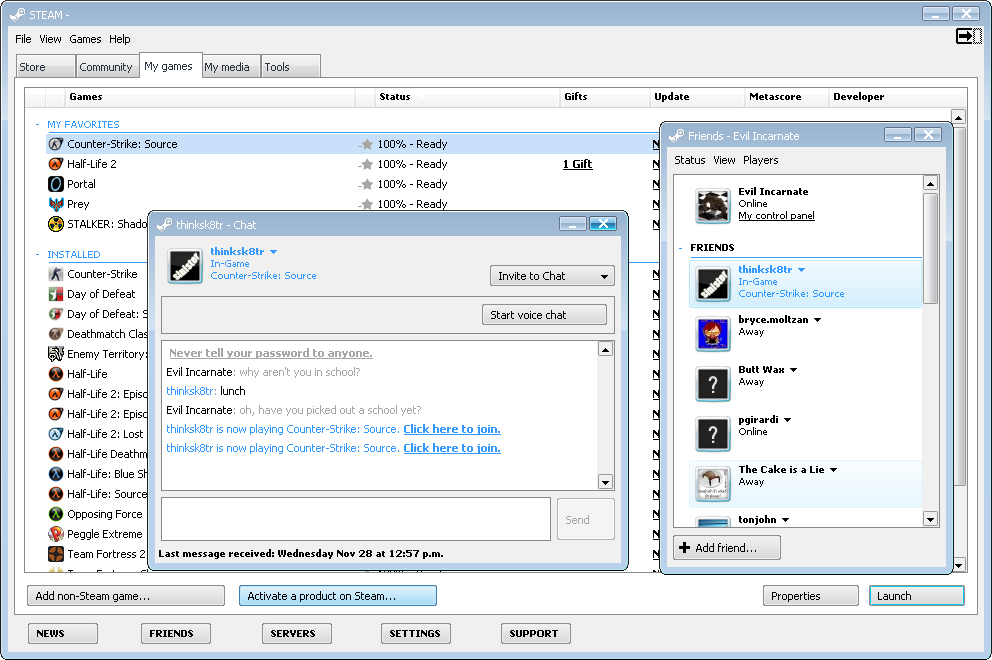The width and height of the screenshot is (992, 660).
Task: Open the Invite to Chat dropdown
Action: [x=552, y=276]
